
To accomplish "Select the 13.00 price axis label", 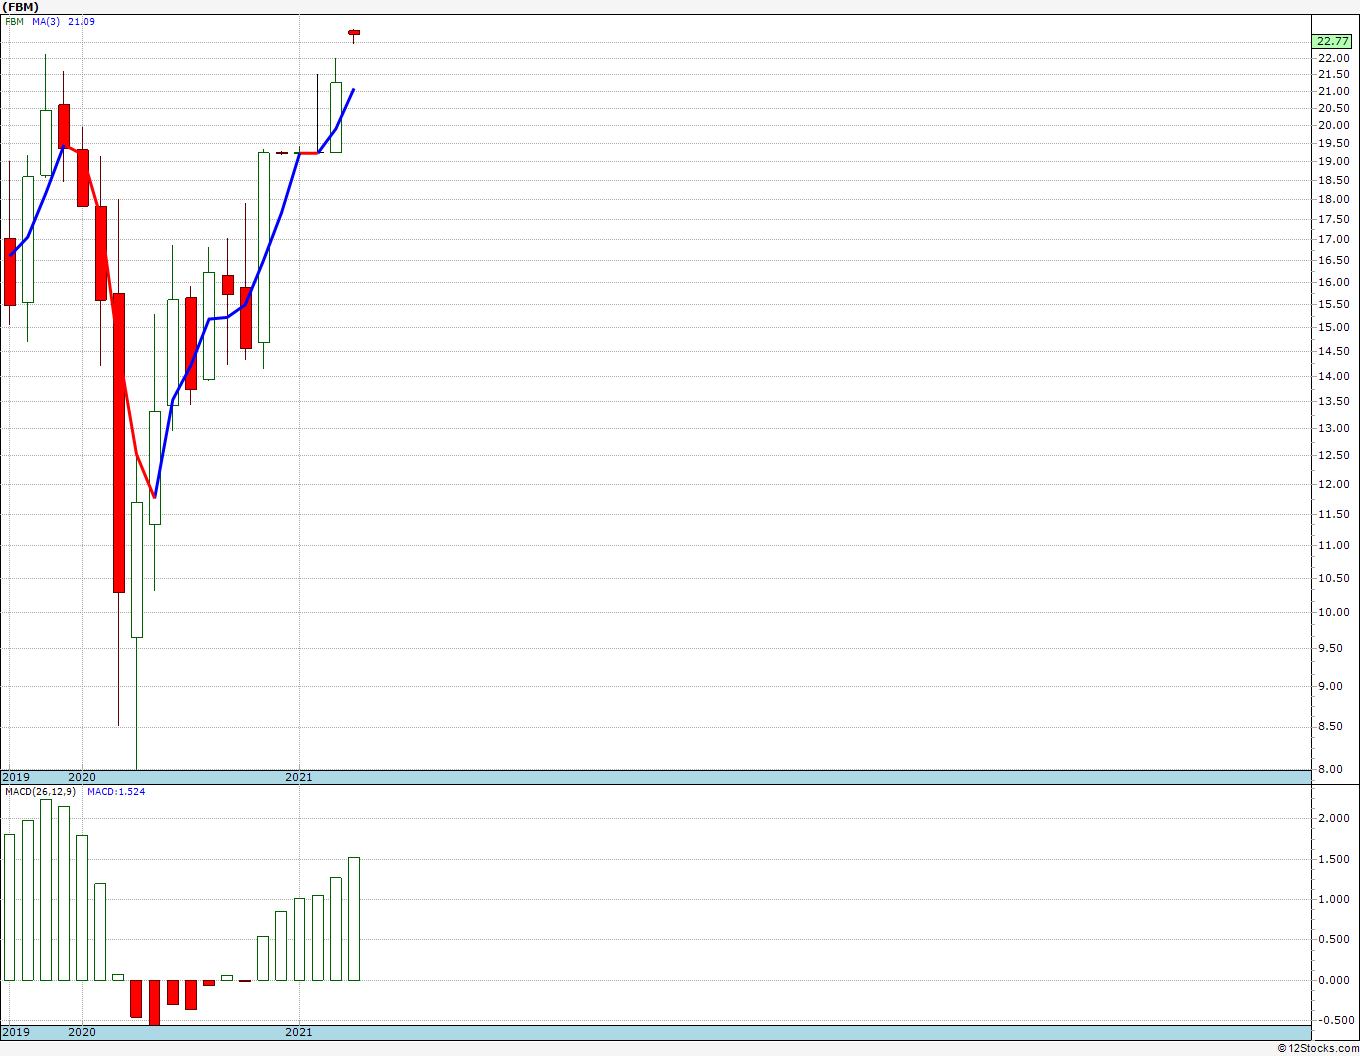I will click(1332, 428).
